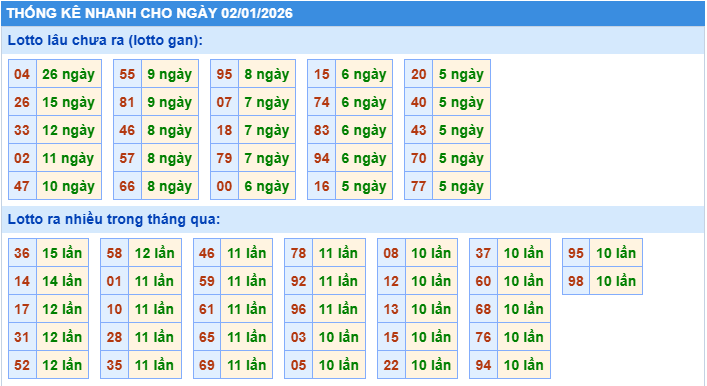Click the number 01 cell
This screenshot has height=386, width=707.
coord(115,281)
